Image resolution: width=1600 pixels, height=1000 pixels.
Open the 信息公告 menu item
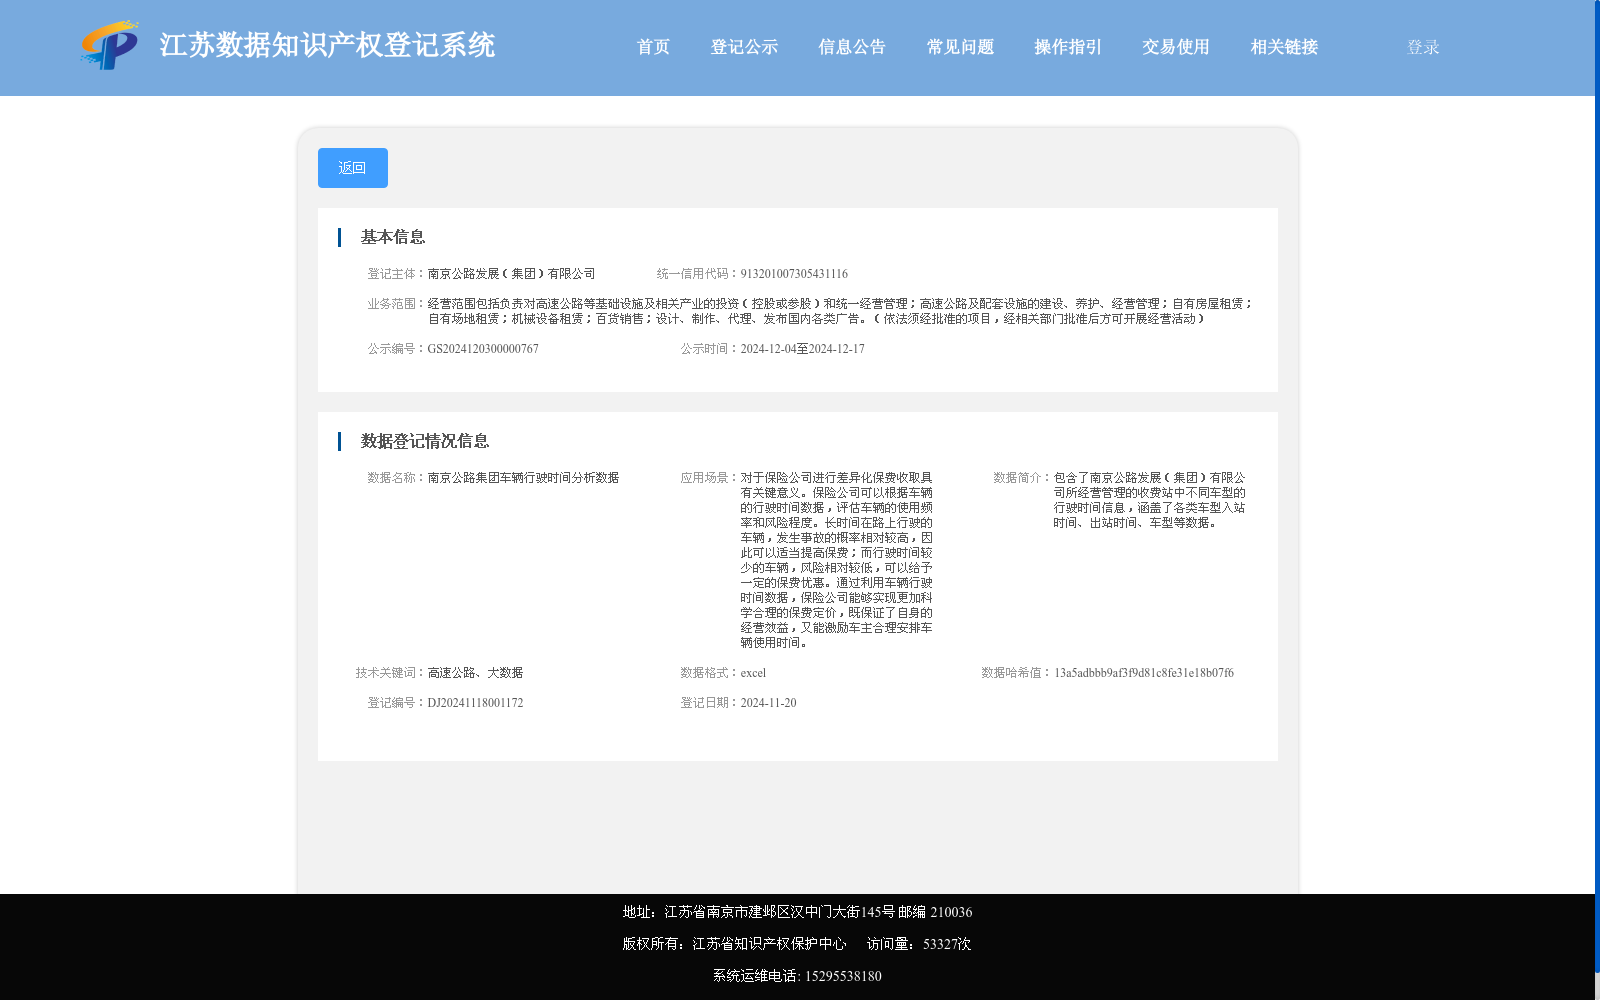tap(852, 47)
